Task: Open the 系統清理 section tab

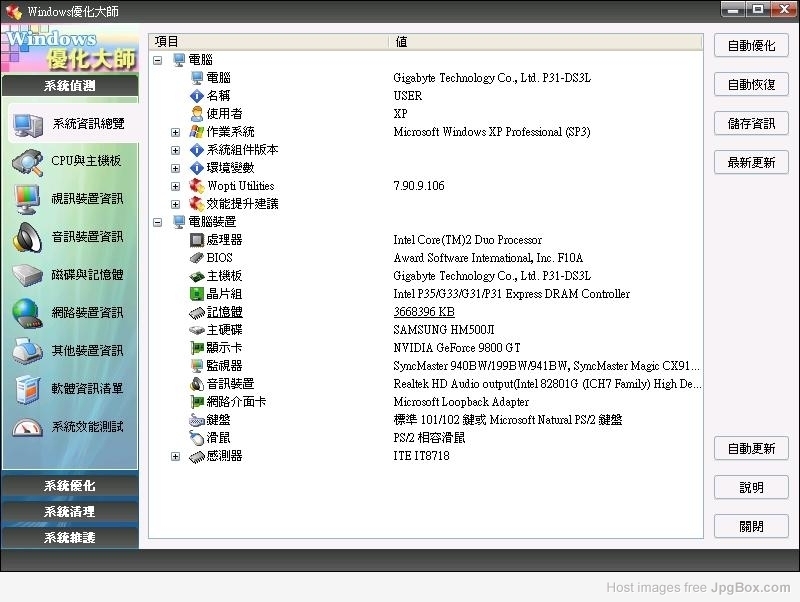Action: coord(70,512)
